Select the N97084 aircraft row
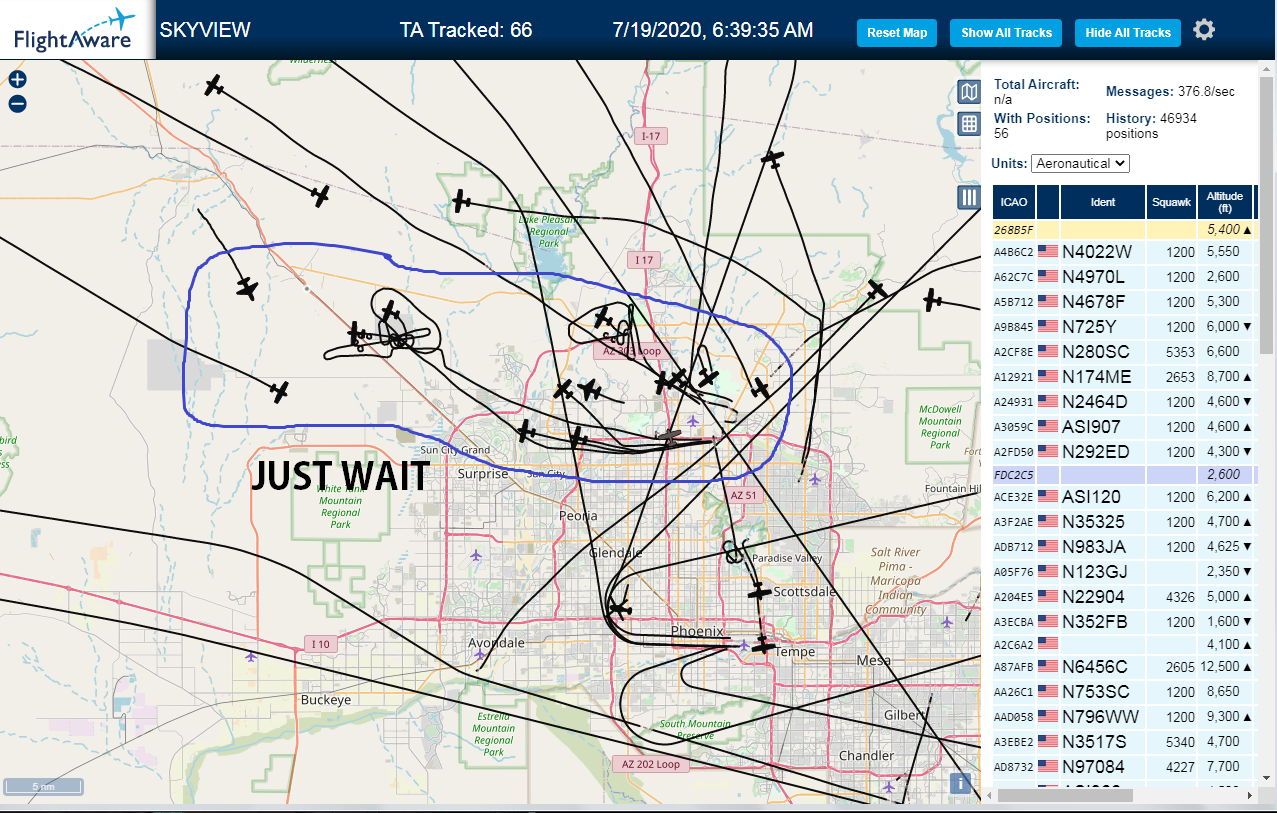This screenshot has width=1277, height=813. (x=1123, y=767)
